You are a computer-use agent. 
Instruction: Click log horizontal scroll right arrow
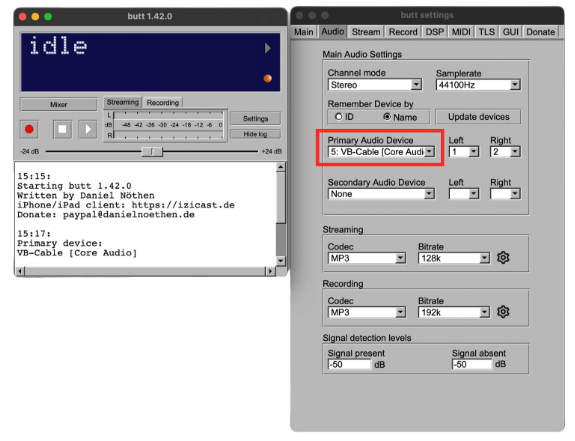[270, 271]
